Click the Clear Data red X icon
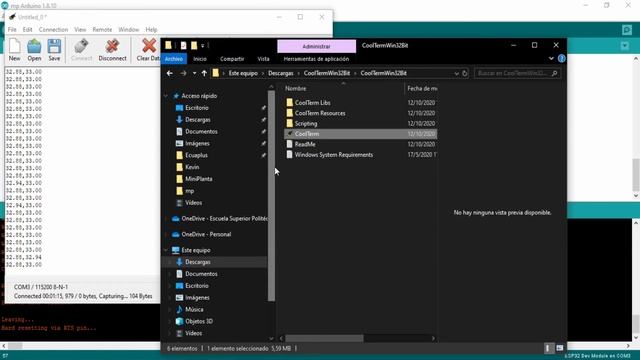 [x=149, y=46]
